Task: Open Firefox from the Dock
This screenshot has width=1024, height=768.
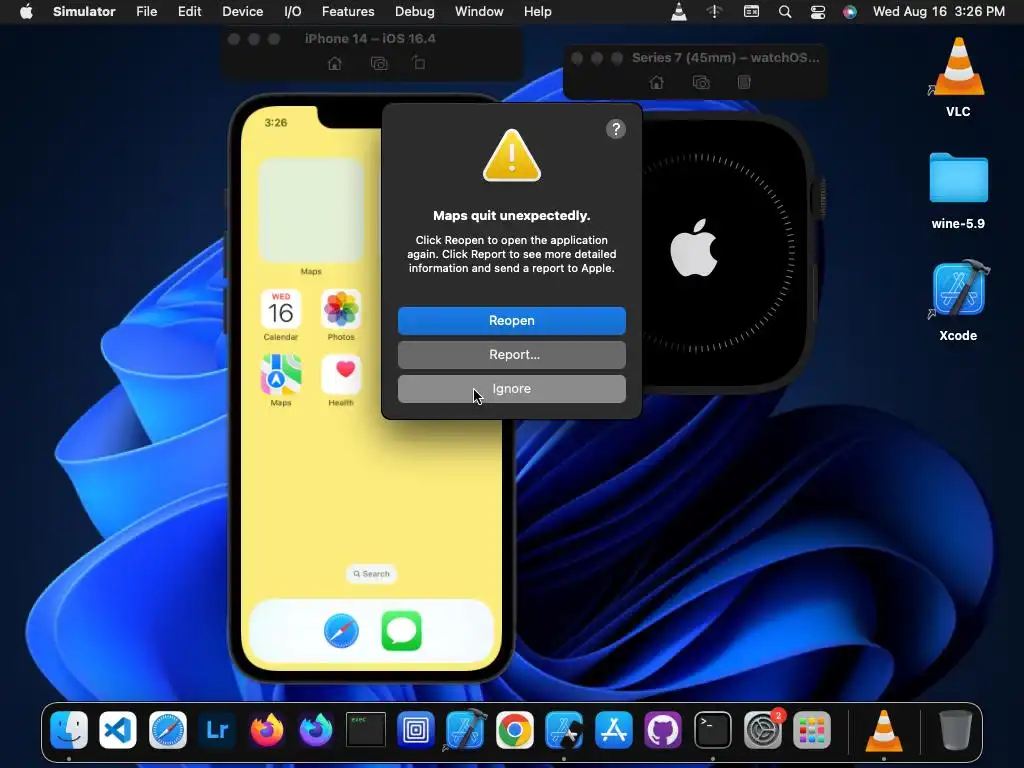Action: (267, 729)
